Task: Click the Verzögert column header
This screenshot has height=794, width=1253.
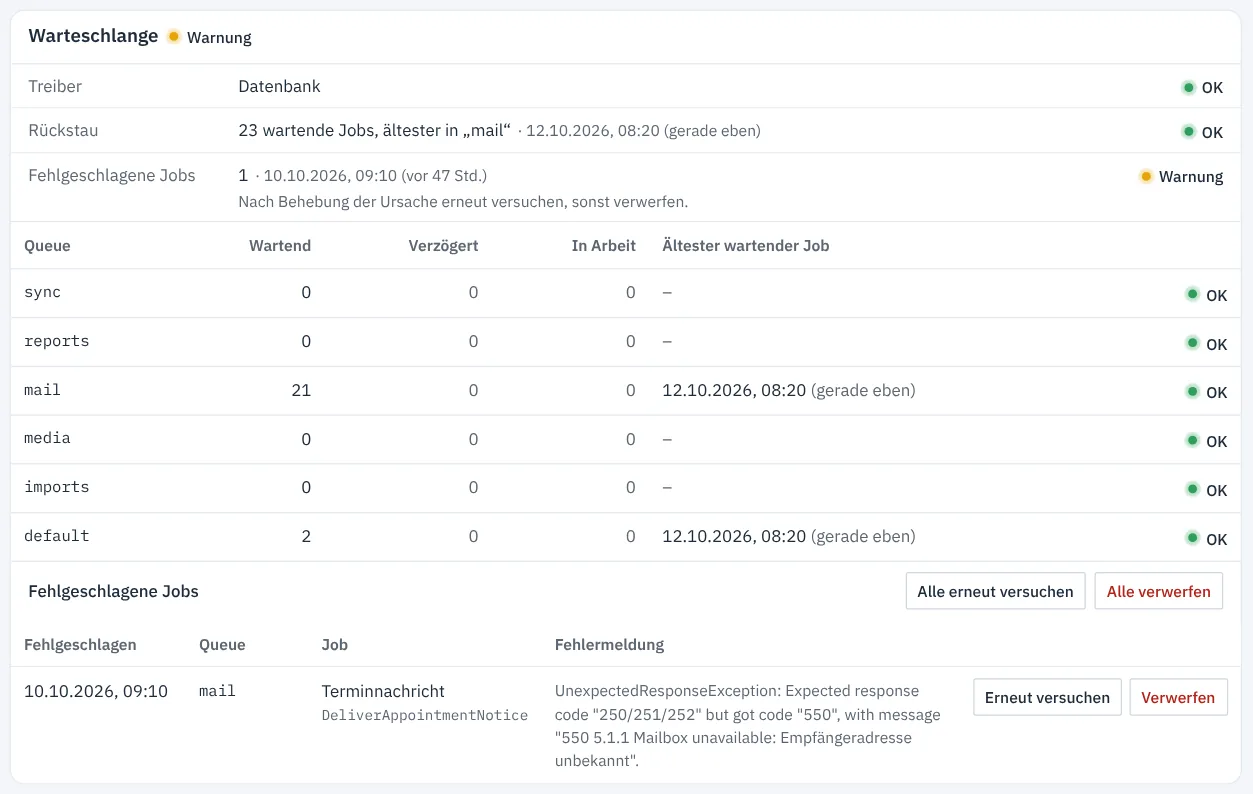Action: 443,245
